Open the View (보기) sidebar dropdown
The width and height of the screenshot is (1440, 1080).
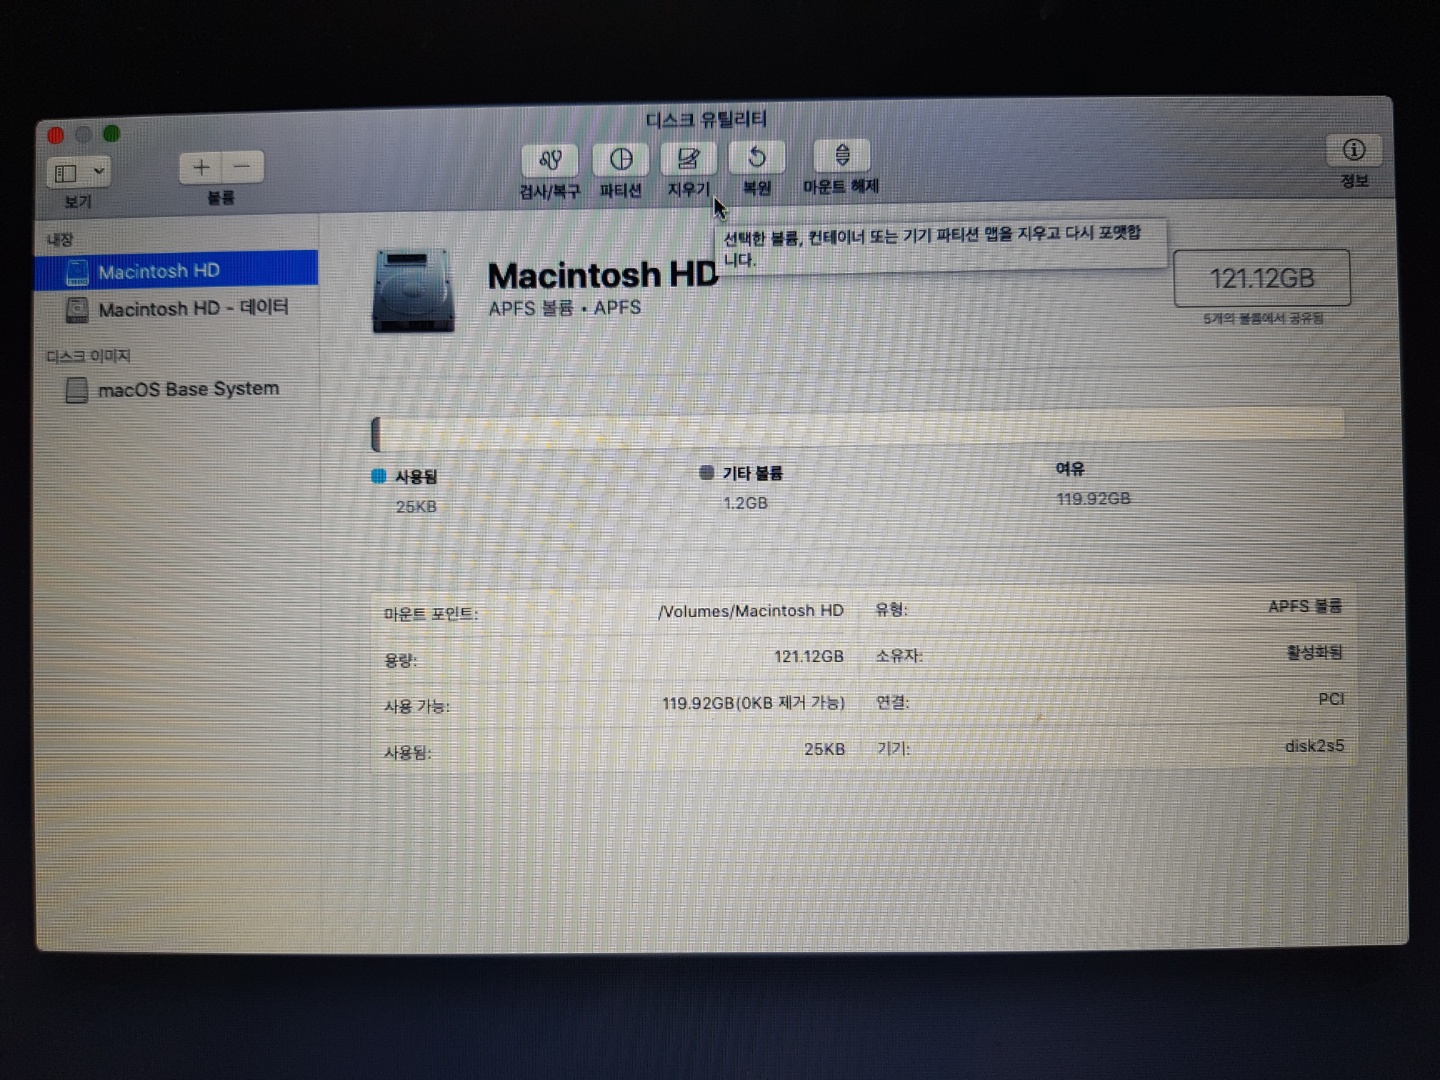click(x=78, y=172)
